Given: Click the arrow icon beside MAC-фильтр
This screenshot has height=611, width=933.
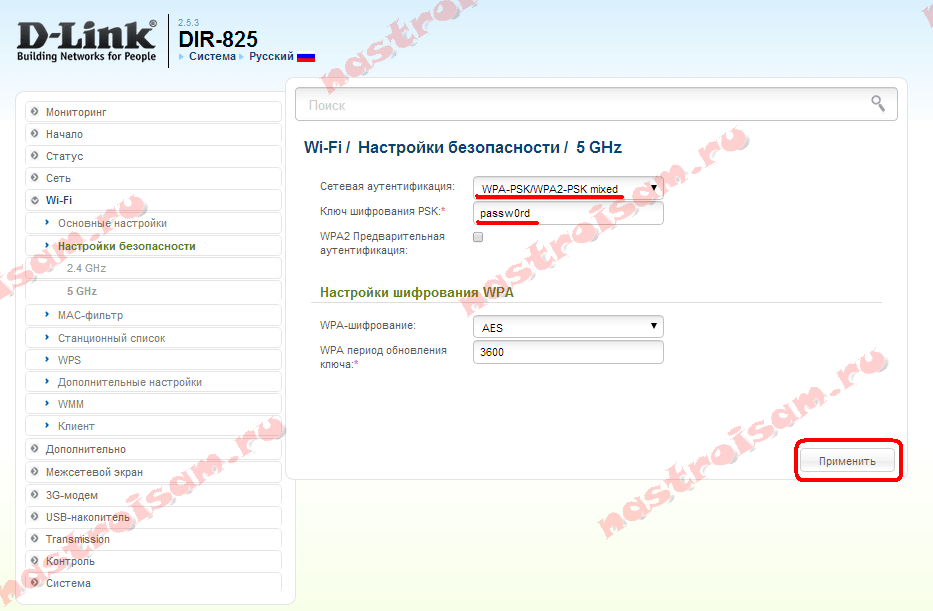Looking at the screenshot, I should tap(47, 315).
